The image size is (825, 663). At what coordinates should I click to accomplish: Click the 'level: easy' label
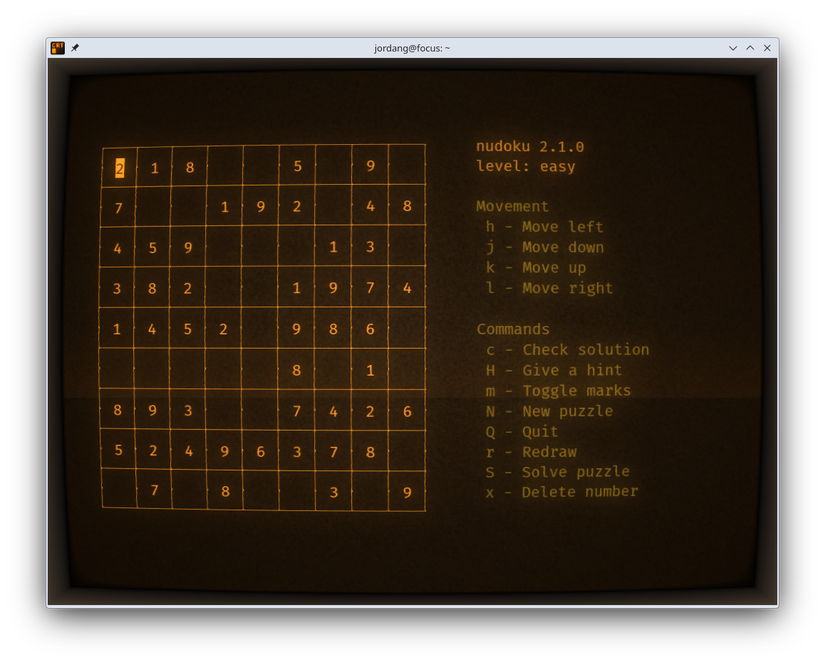coord(525,166)
